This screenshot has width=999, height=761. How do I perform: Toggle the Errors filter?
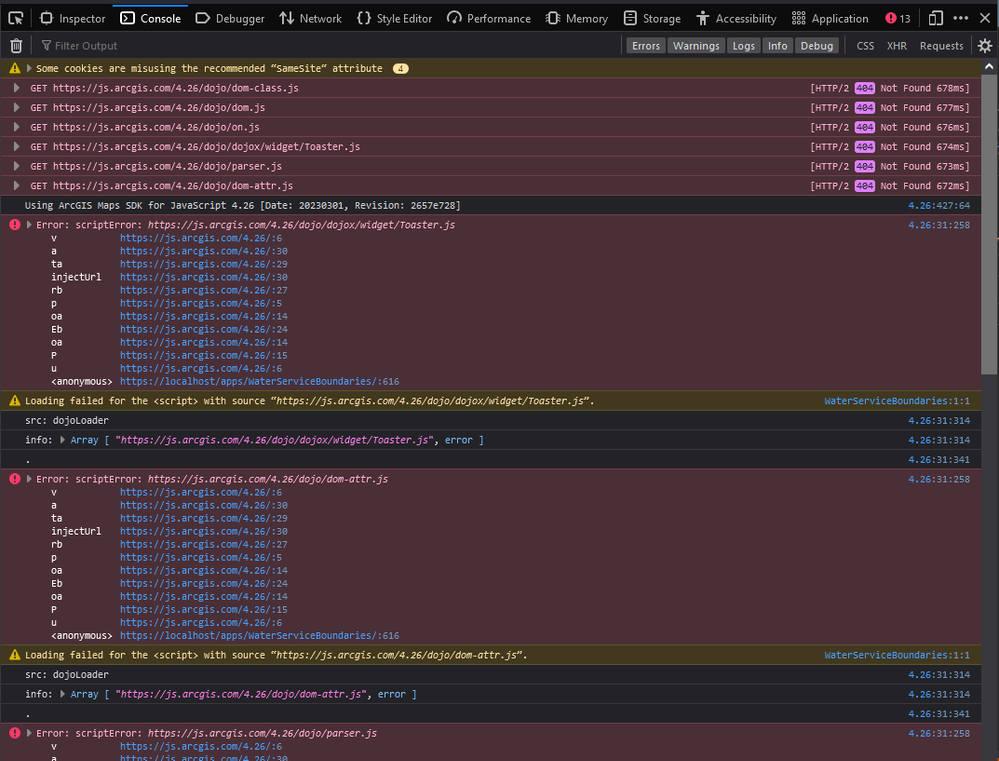[646, 46]
